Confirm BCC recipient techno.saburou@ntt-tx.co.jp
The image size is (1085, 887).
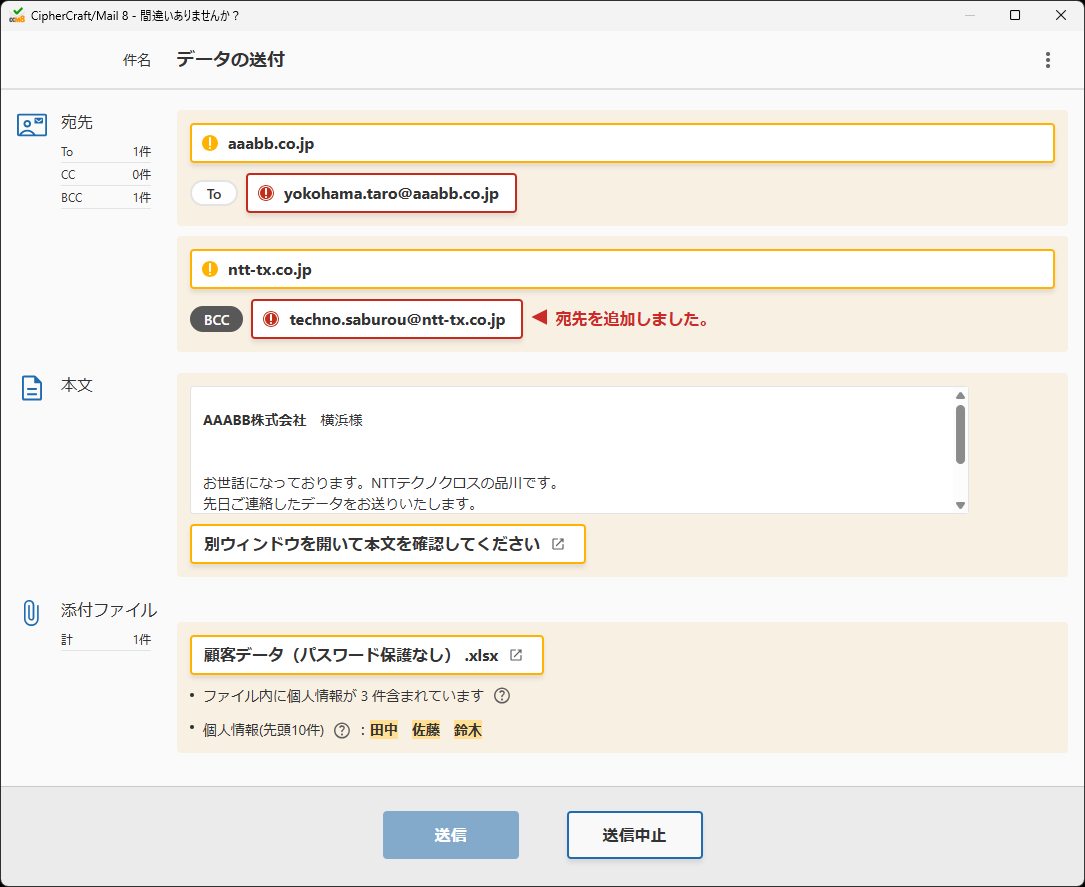[x=386, y=319]
